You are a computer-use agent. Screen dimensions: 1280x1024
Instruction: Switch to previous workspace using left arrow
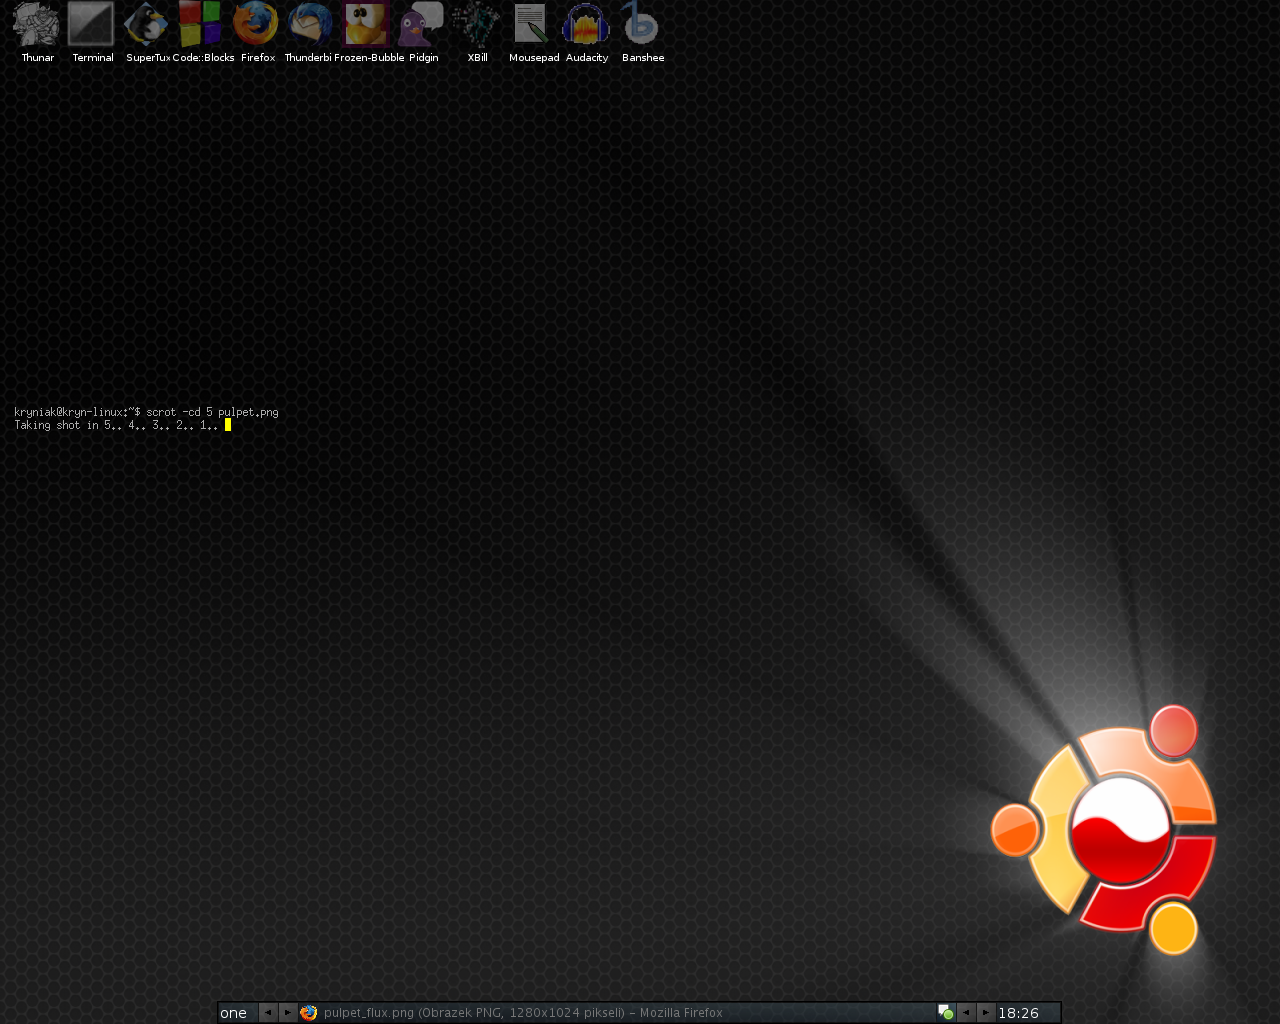coord(267,1013)
